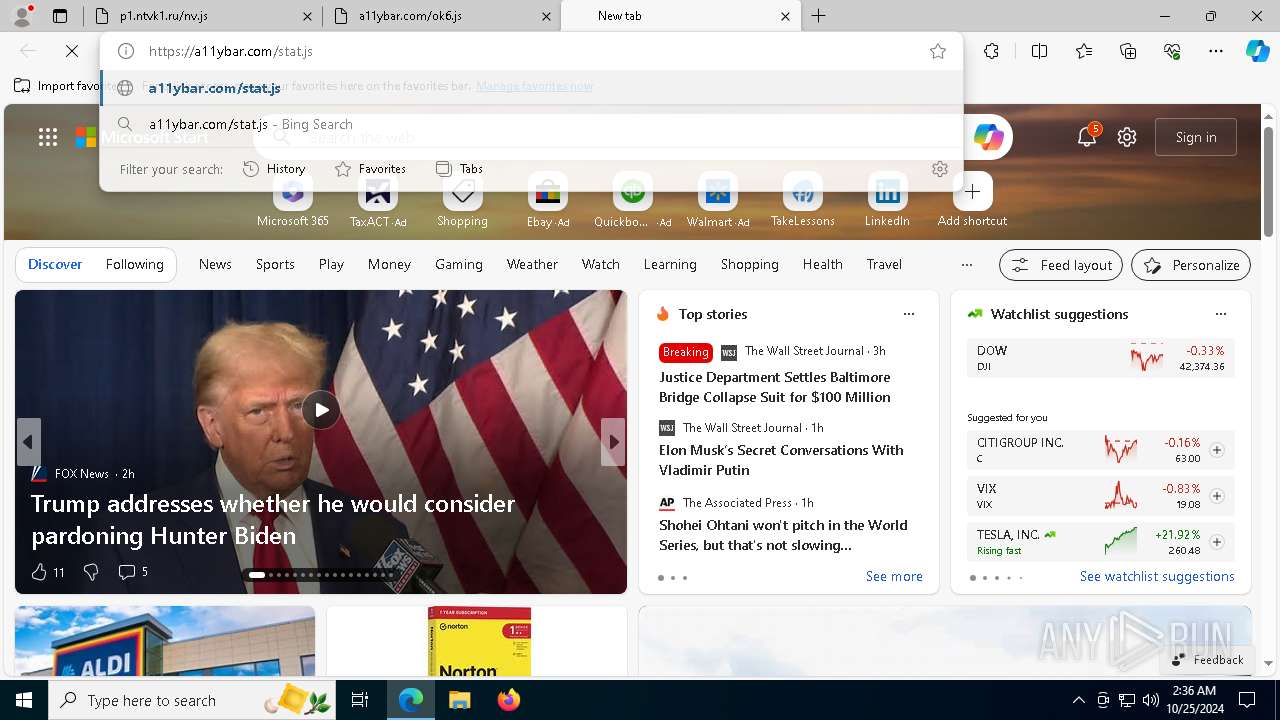Open the Favorites hub icon
Image resolution: width=1280 pixels, height=720 pixels.
point(1084,51)
